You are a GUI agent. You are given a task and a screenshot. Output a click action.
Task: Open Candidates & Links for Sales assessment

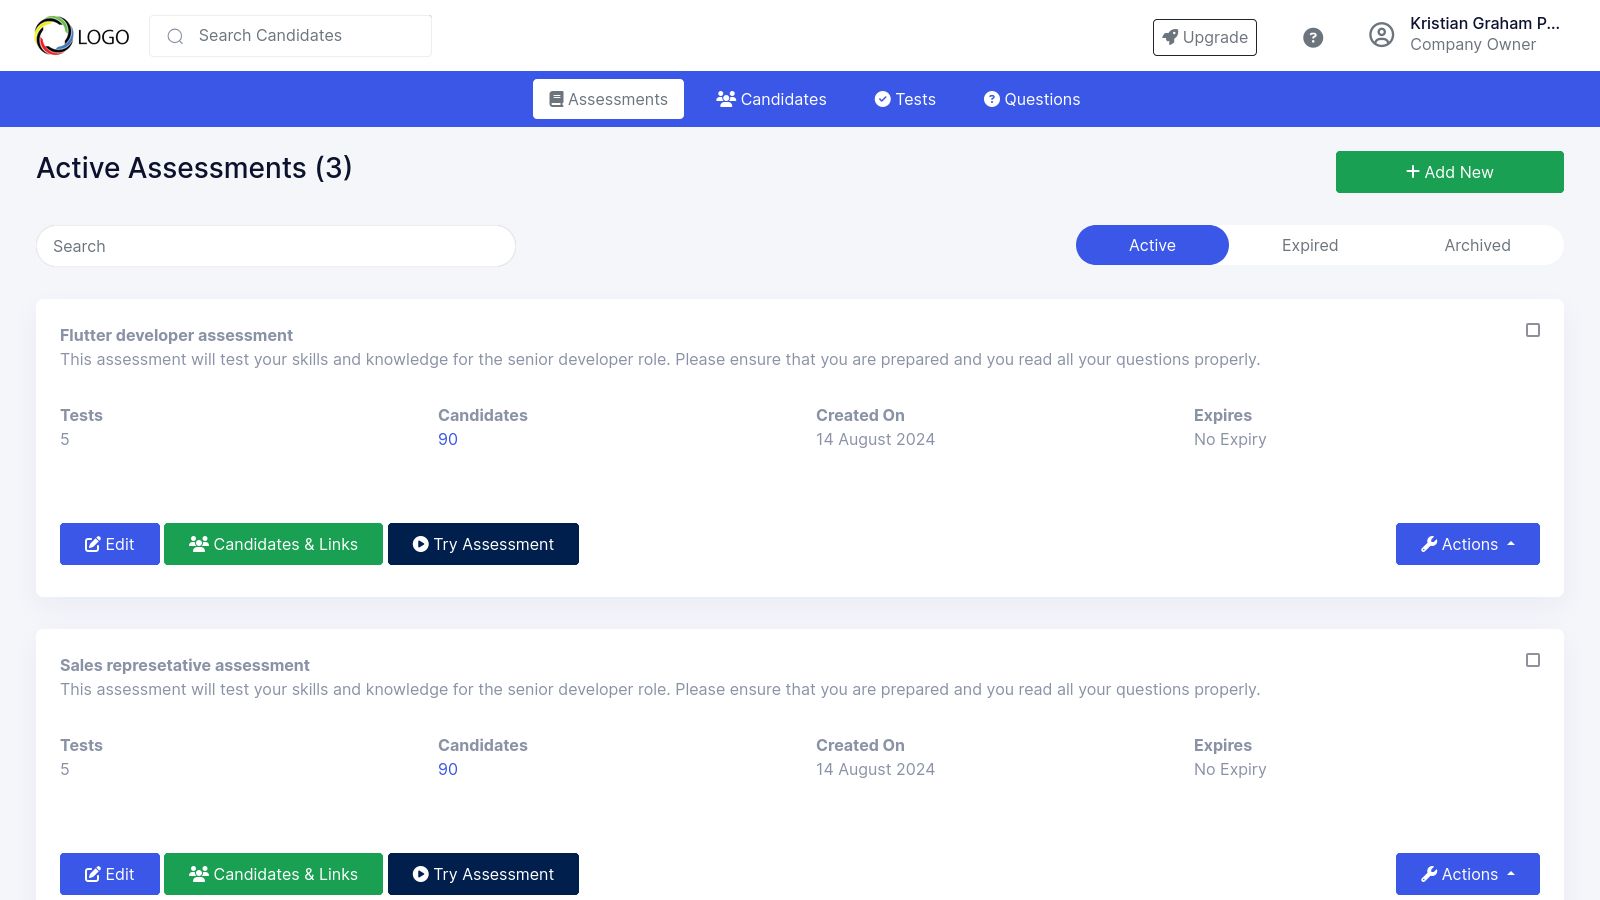tap(273, 874)
